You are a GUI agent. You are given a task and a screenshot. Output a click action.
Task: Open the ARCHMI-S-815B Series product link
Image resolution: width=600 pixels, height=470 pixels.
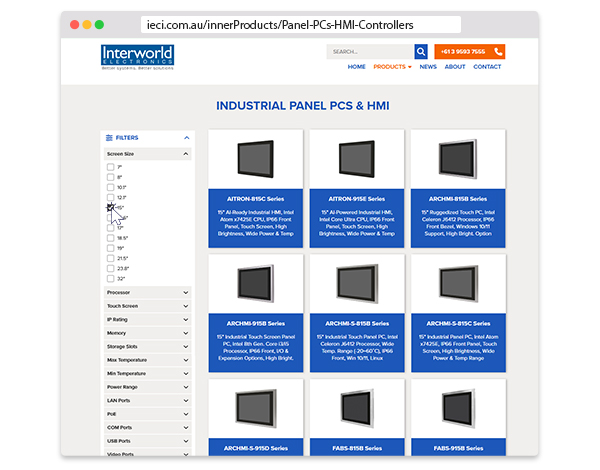(357, 324)
